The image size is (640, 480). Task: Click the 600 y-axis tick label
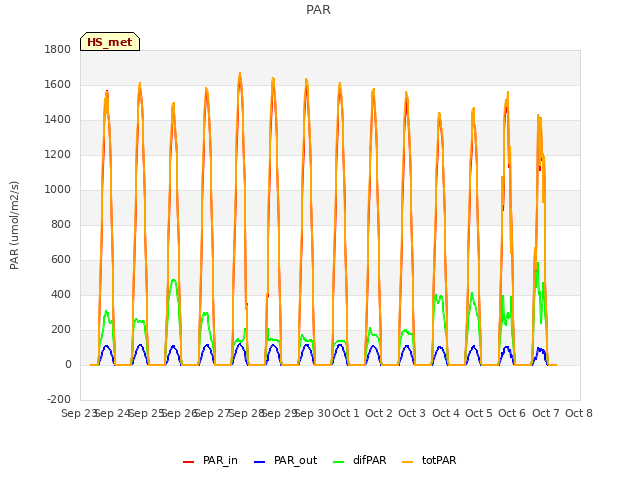pos(61,260)
